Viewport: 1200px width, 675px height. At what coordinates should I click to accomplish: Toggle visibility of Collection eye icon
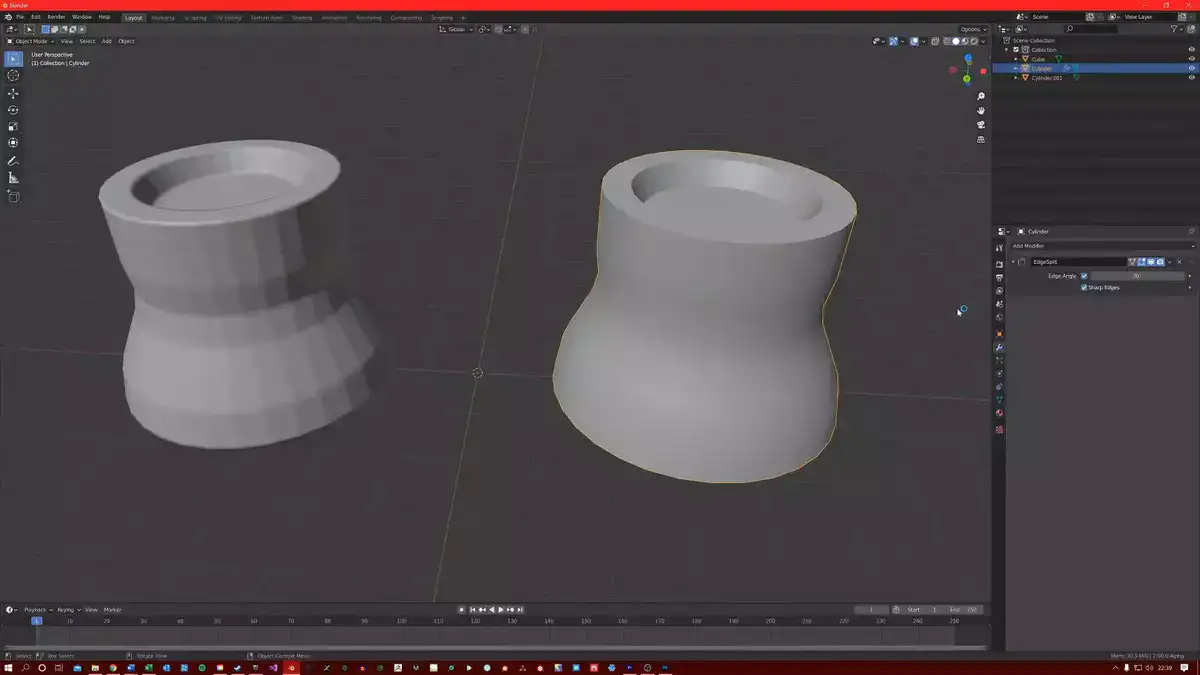1191,49
